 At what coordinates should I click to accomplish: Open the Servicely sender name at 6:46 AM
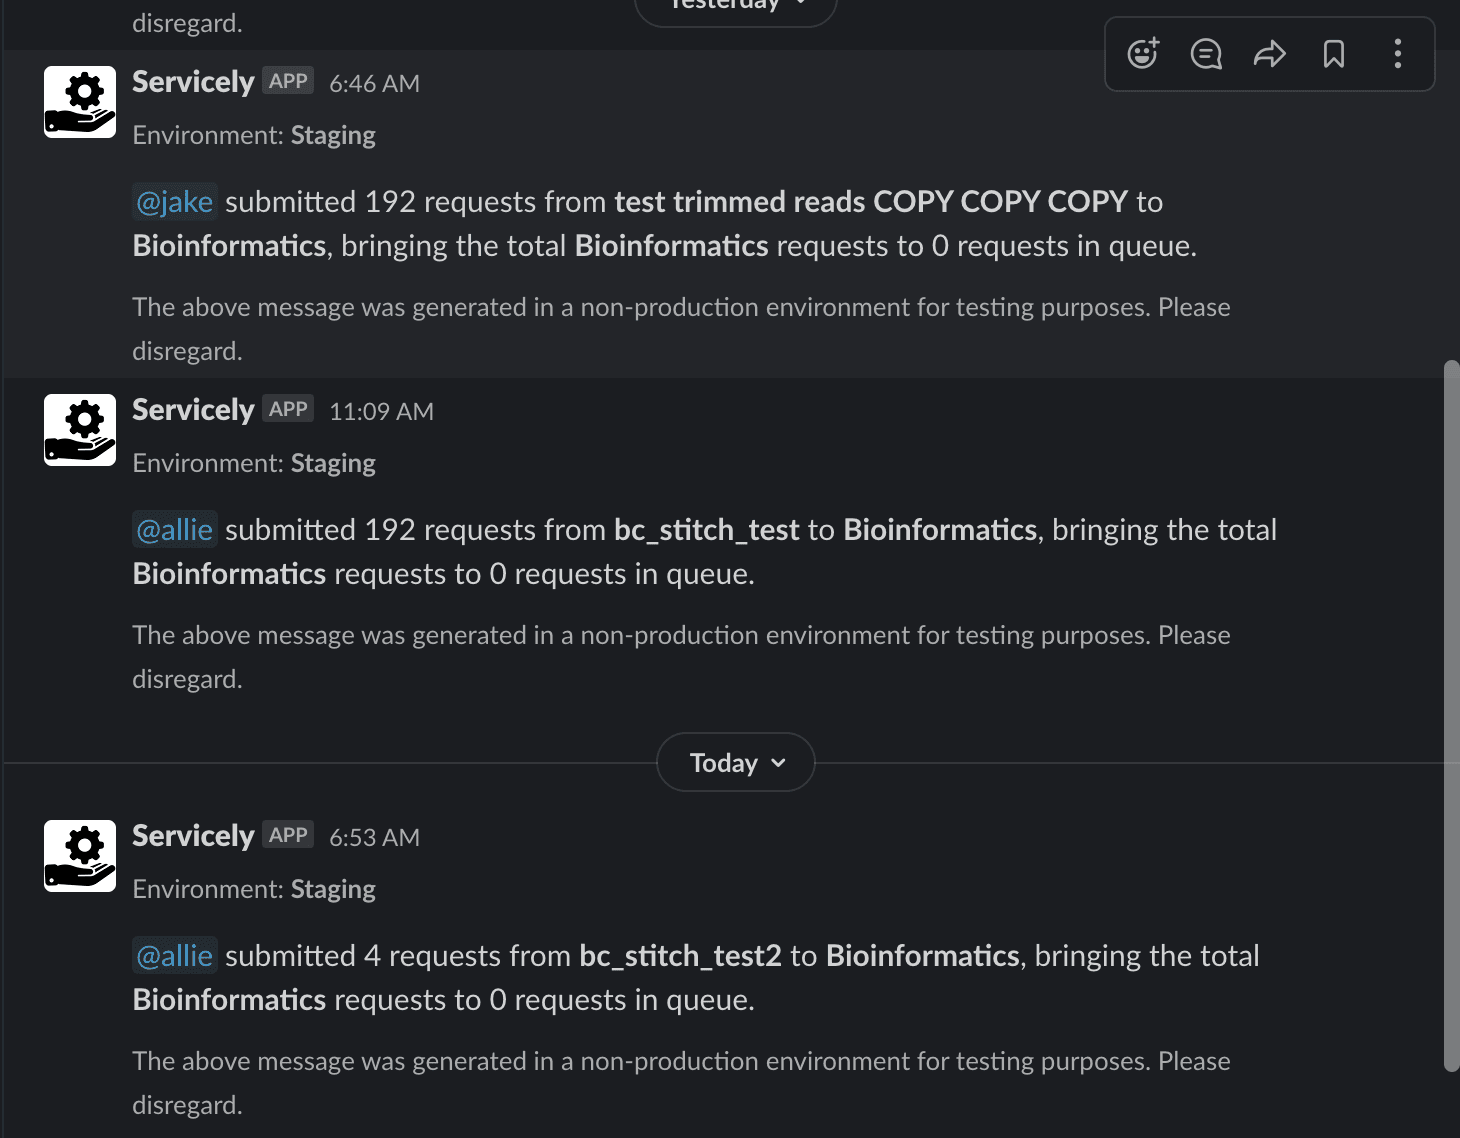pyautogui.click(x=193, y=82)
